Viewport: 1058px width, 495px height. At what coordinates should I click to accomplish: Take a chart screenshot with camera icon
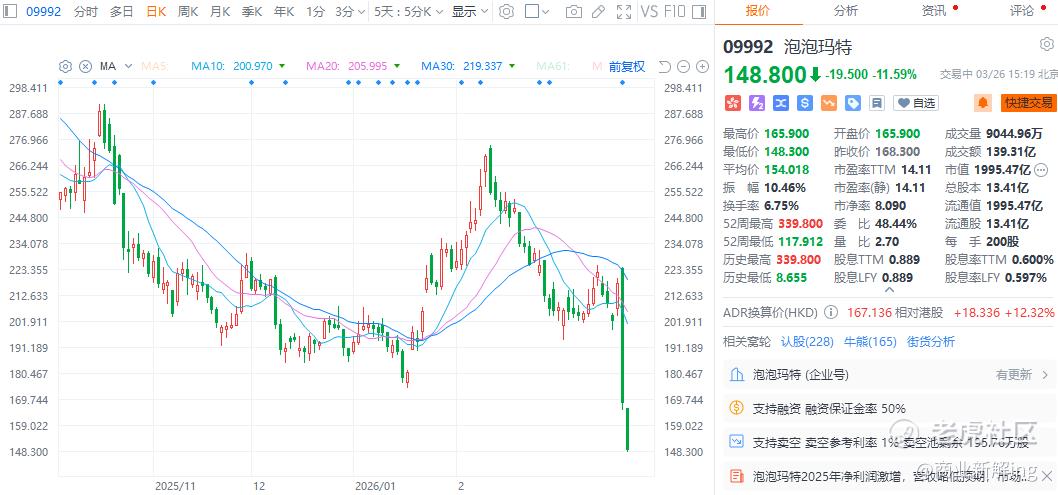574,12
